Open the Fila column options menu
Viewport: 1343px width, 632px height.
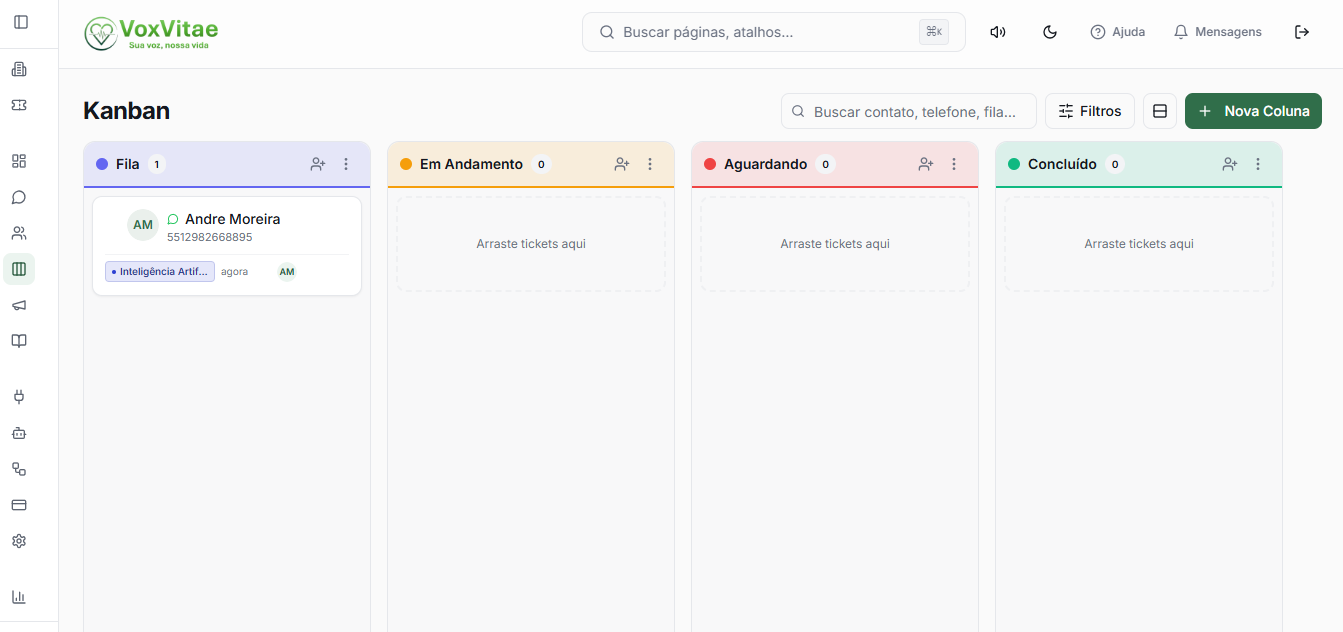(x=346, y=164)
